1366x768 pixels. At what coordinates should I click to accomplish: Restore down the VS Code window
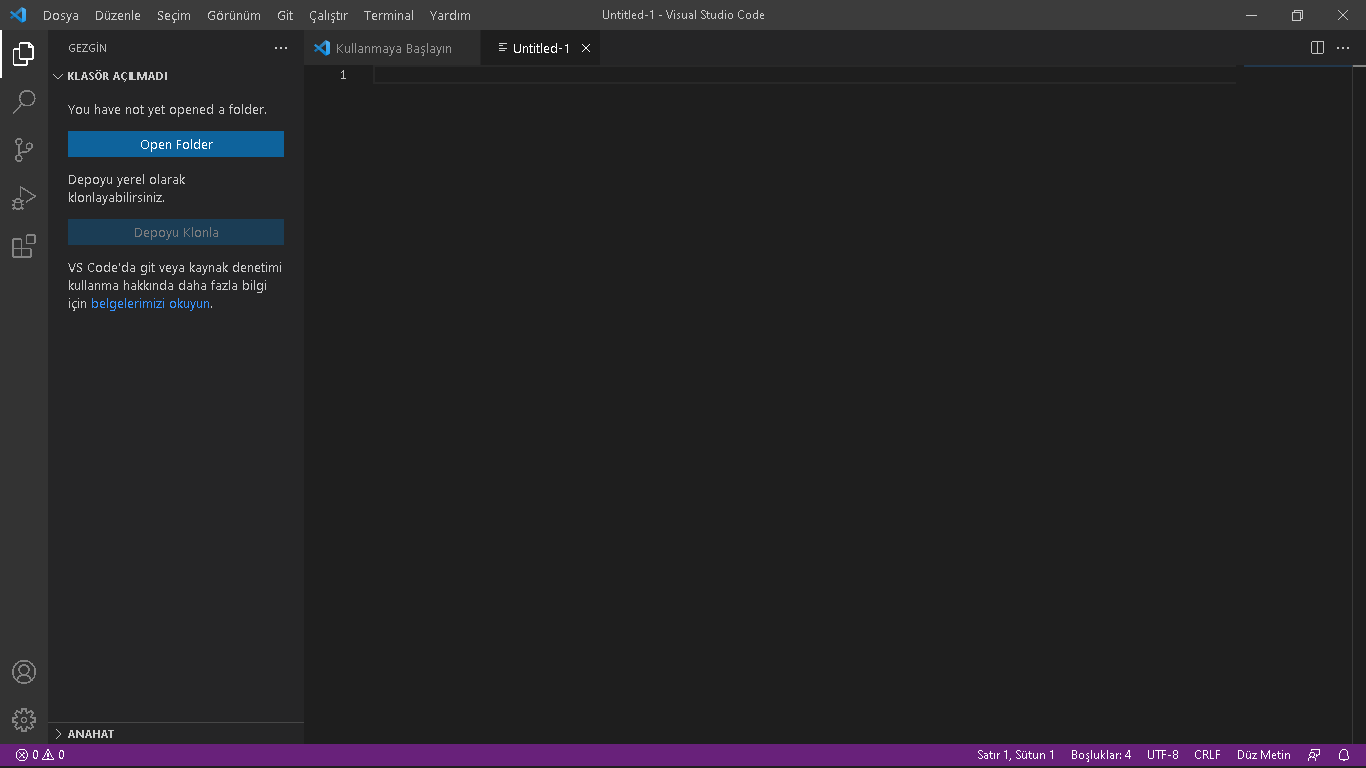pos(1298,15)
